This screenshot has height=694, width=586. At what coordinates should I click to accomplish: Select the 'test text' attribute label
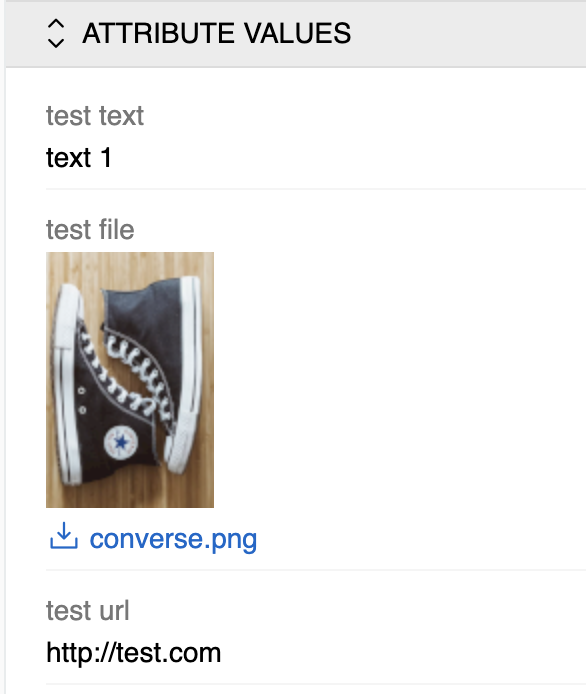pos(95,116)
